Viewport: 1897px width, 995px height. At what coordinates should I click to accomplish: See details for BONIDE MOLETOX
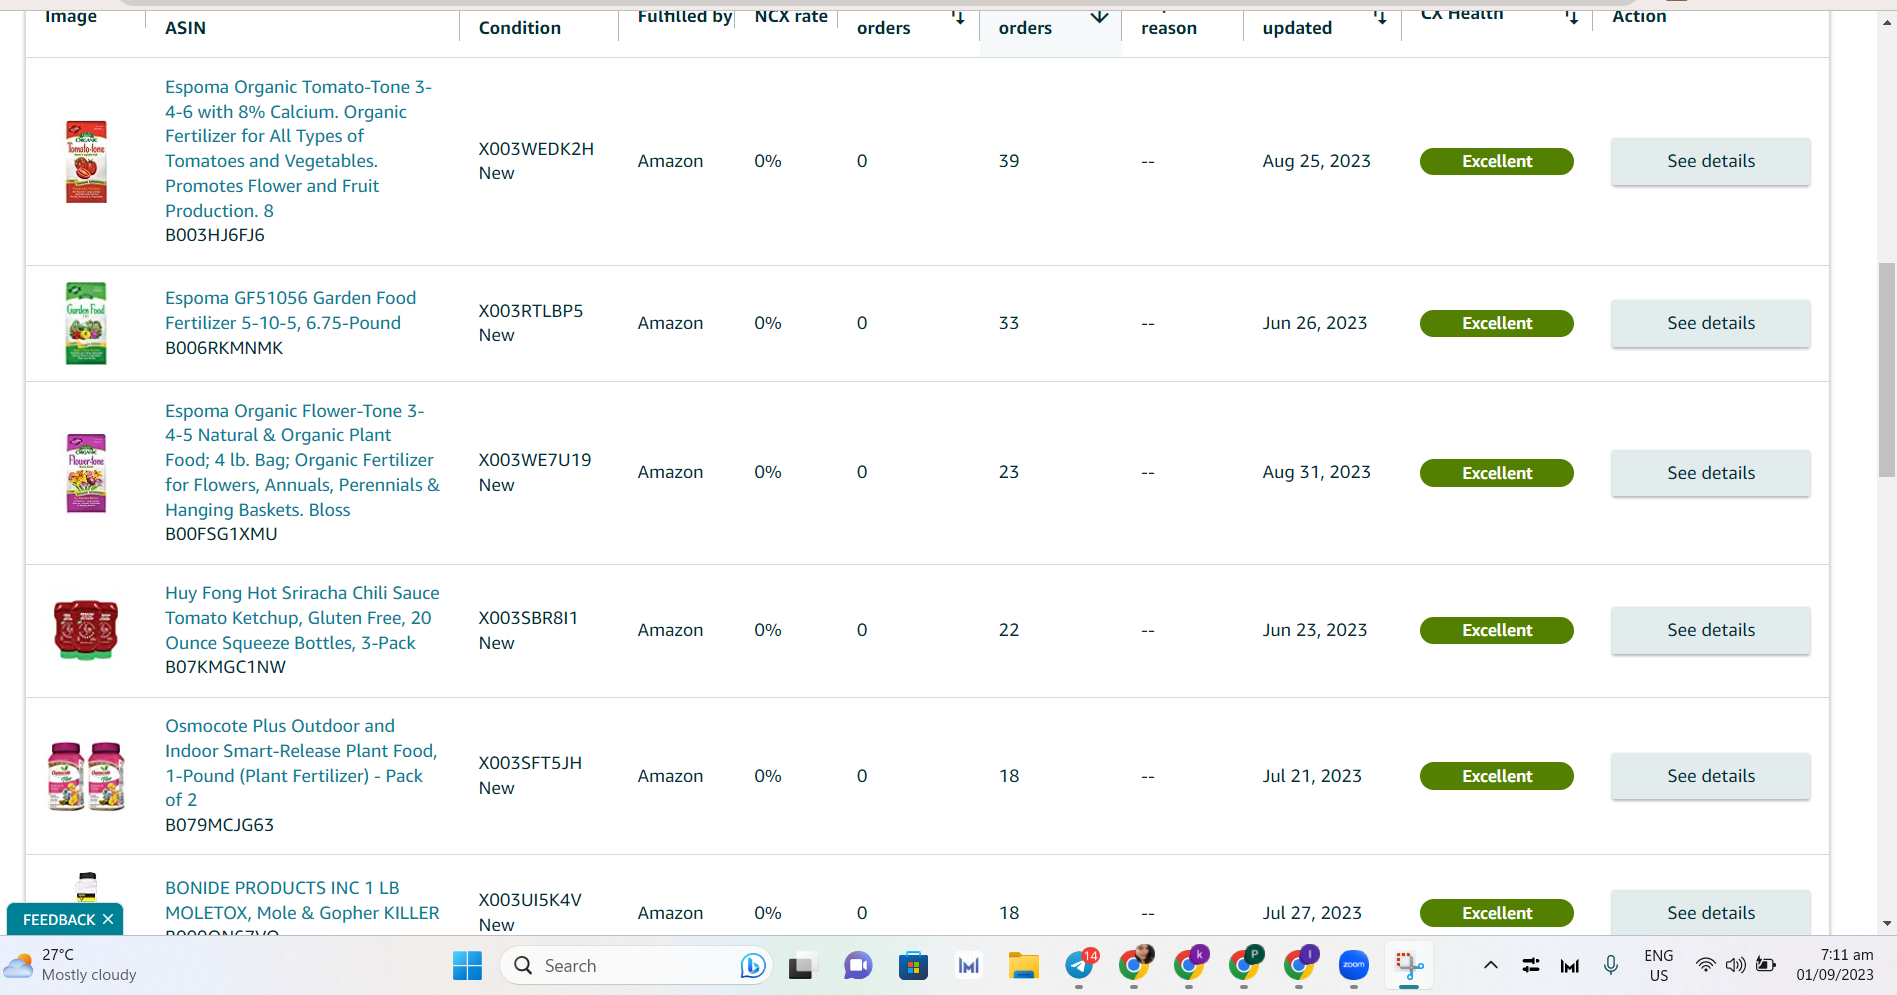coord(1710,913)
